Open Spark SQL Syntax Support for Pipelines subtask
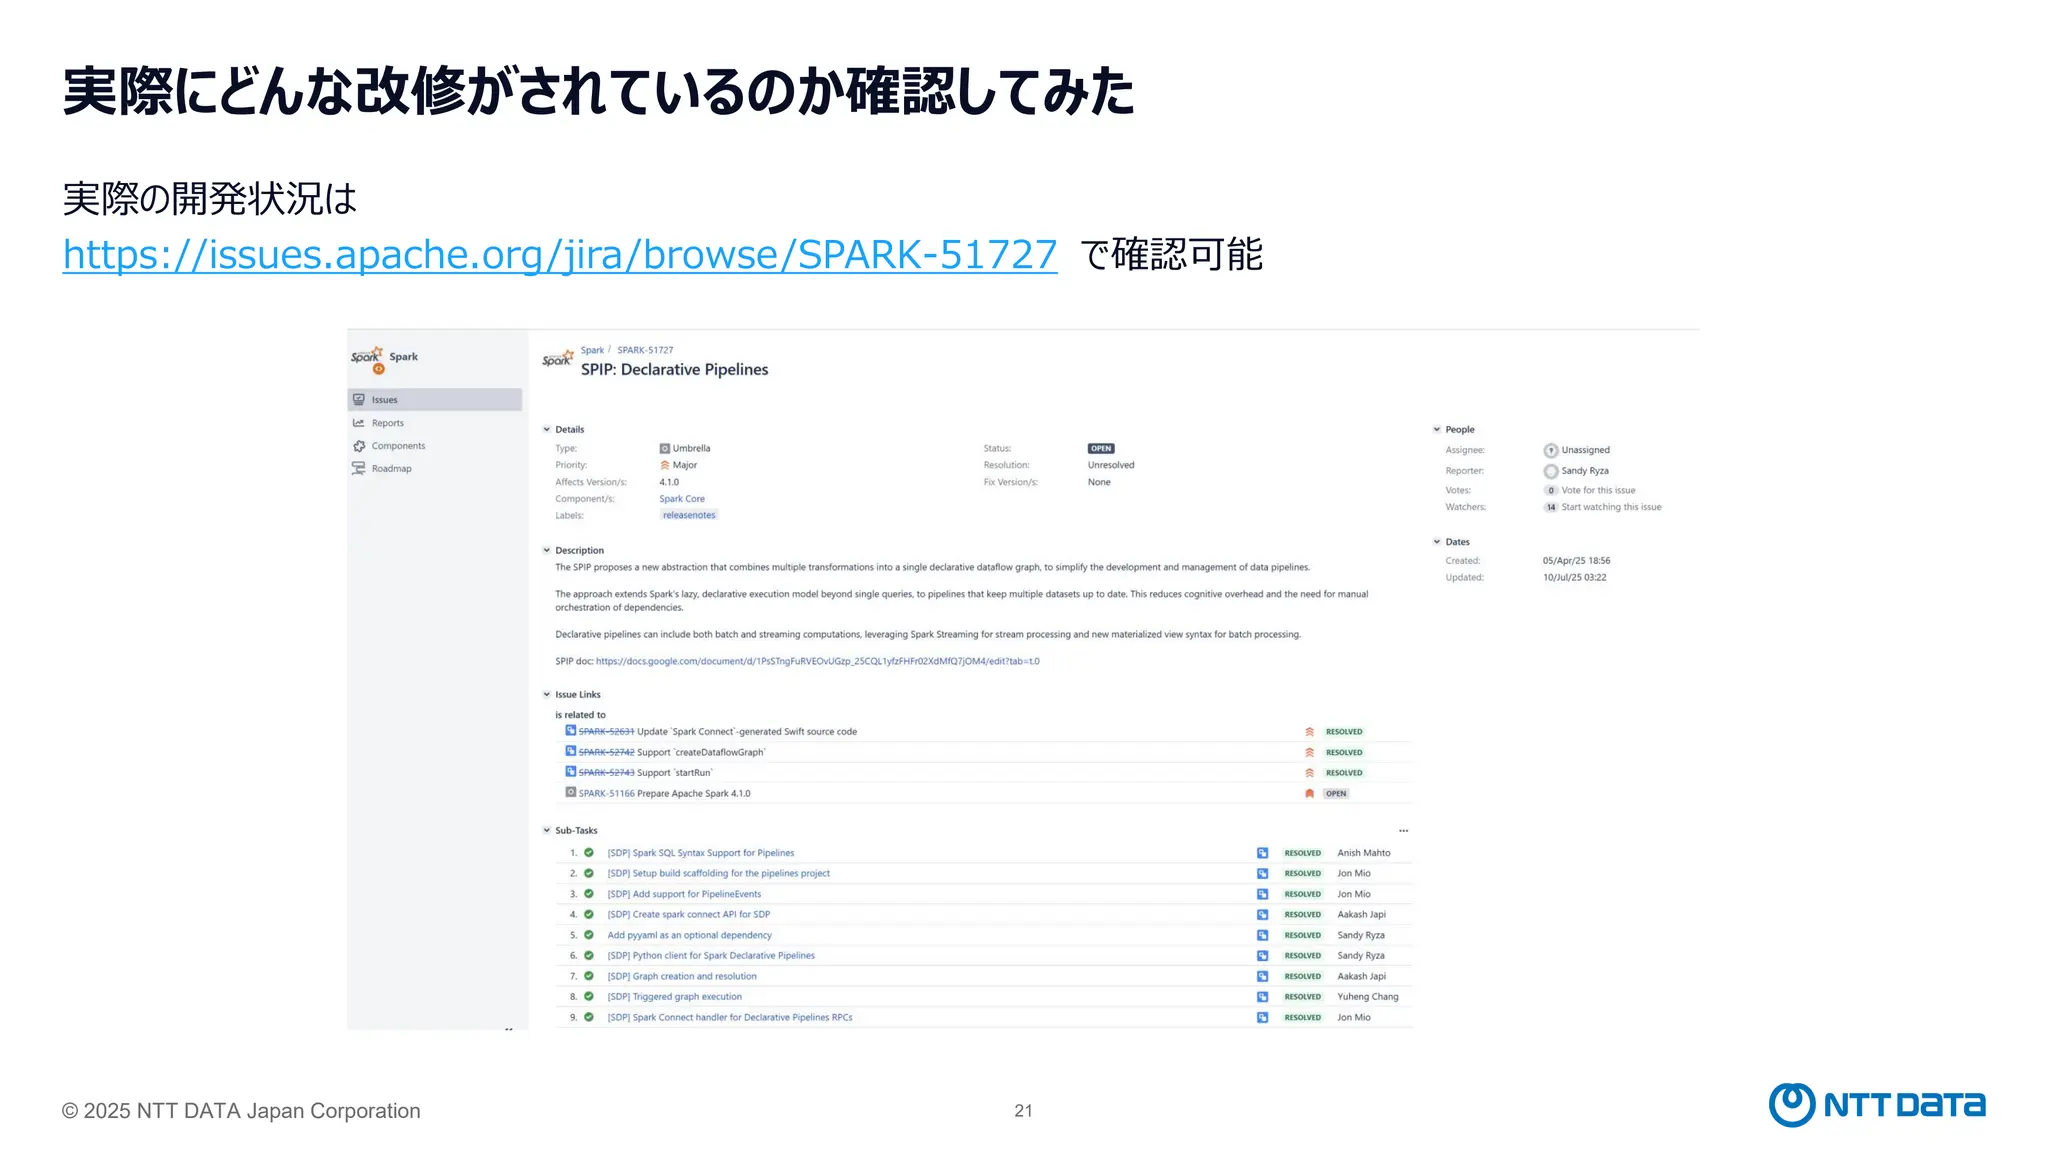Screen dimensions: 2048x1152 701,853
